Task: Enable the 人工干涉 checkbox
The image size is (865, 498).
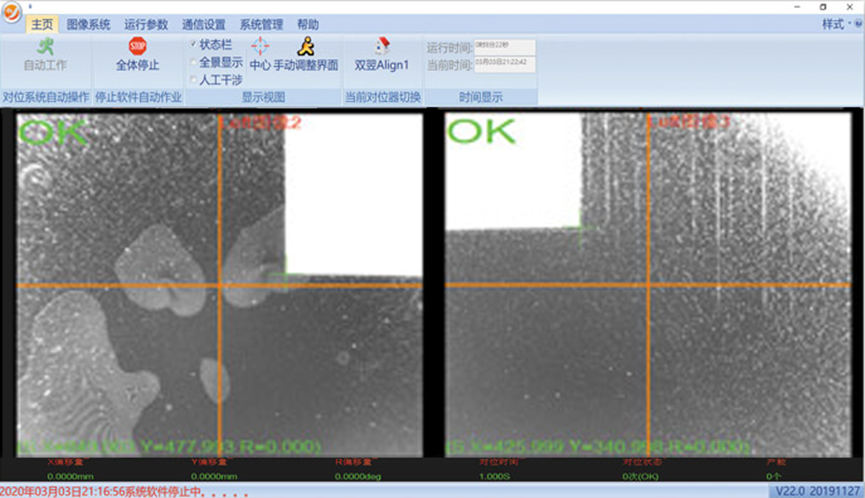Action: click(x=194, y=79)
